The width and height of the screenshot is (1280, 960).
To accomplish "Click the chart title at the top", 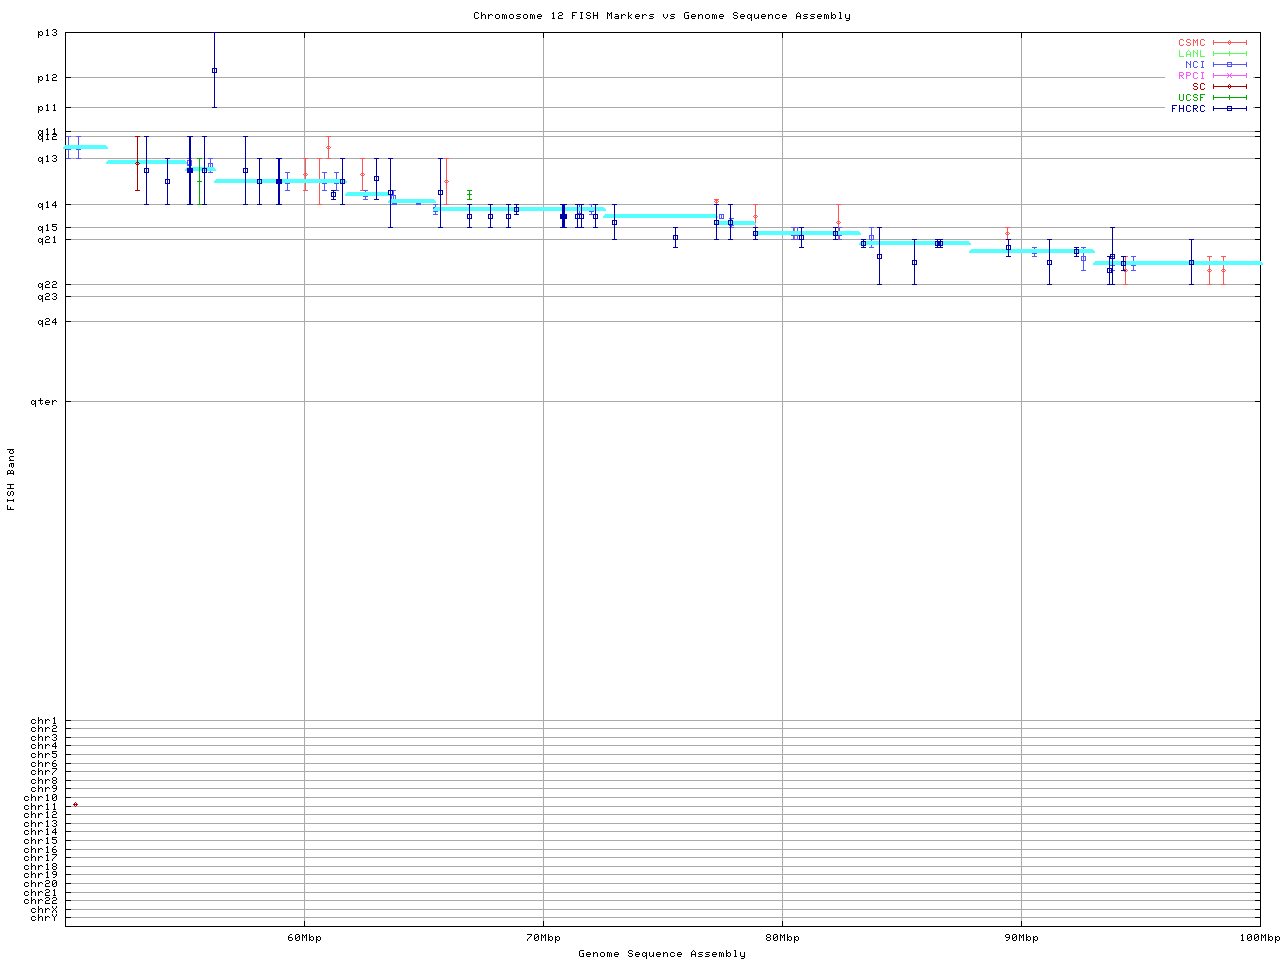I will [x=662, y=16].
